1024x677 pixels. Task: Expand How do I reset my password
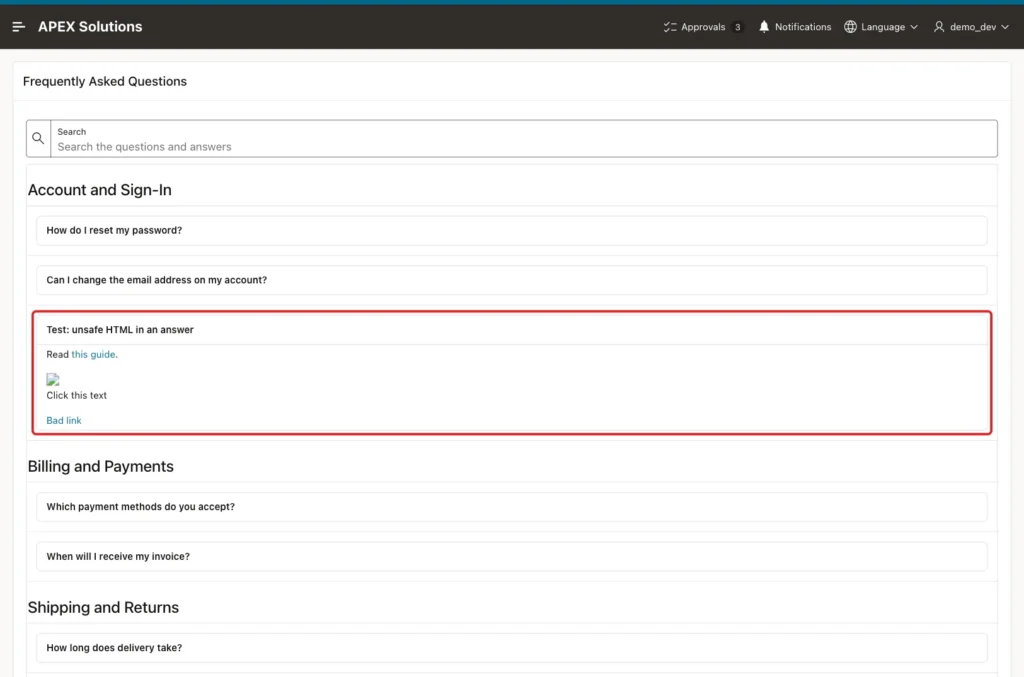pos(511,230)
